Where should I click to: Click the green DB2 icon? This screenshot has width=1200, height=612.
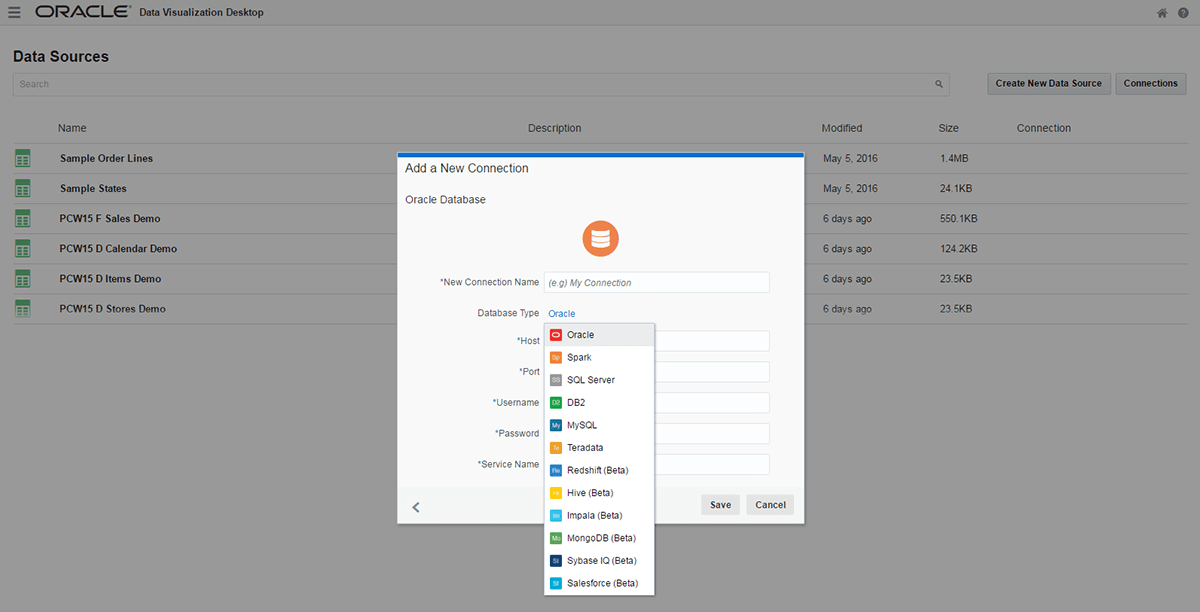[556, 402]
